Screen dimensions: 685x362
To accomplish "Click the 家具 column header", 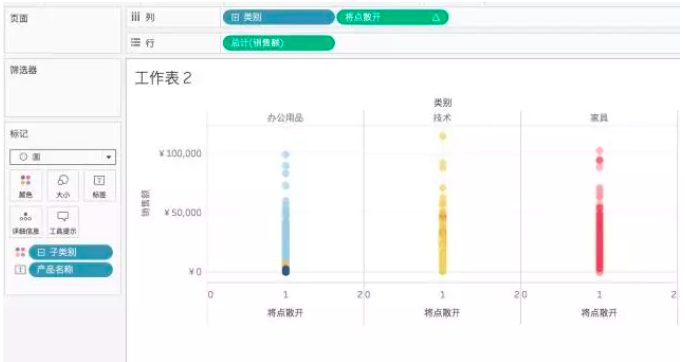I will (599, 117).
